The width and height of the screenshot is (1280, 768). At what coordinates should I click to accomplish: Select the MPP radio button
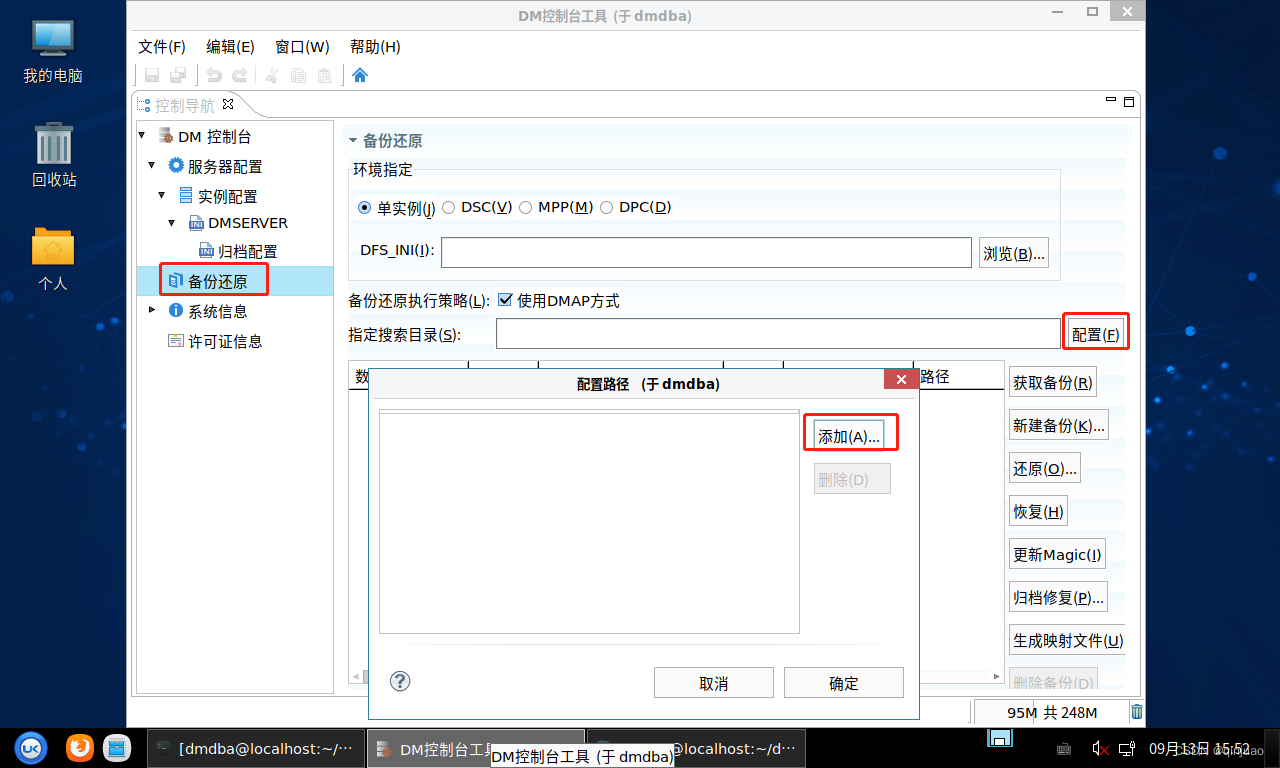tap(525, 207)
